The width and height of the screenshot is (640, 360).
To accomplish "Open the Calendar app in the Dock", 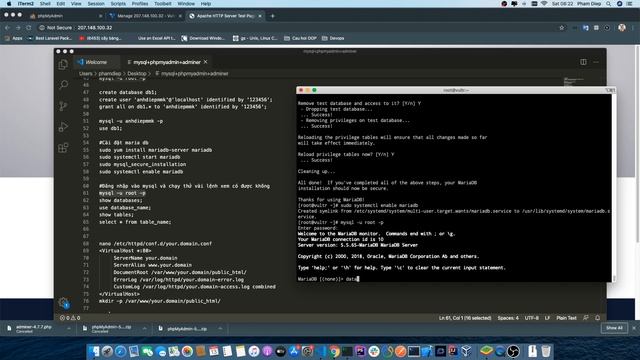I will (214, 351).
